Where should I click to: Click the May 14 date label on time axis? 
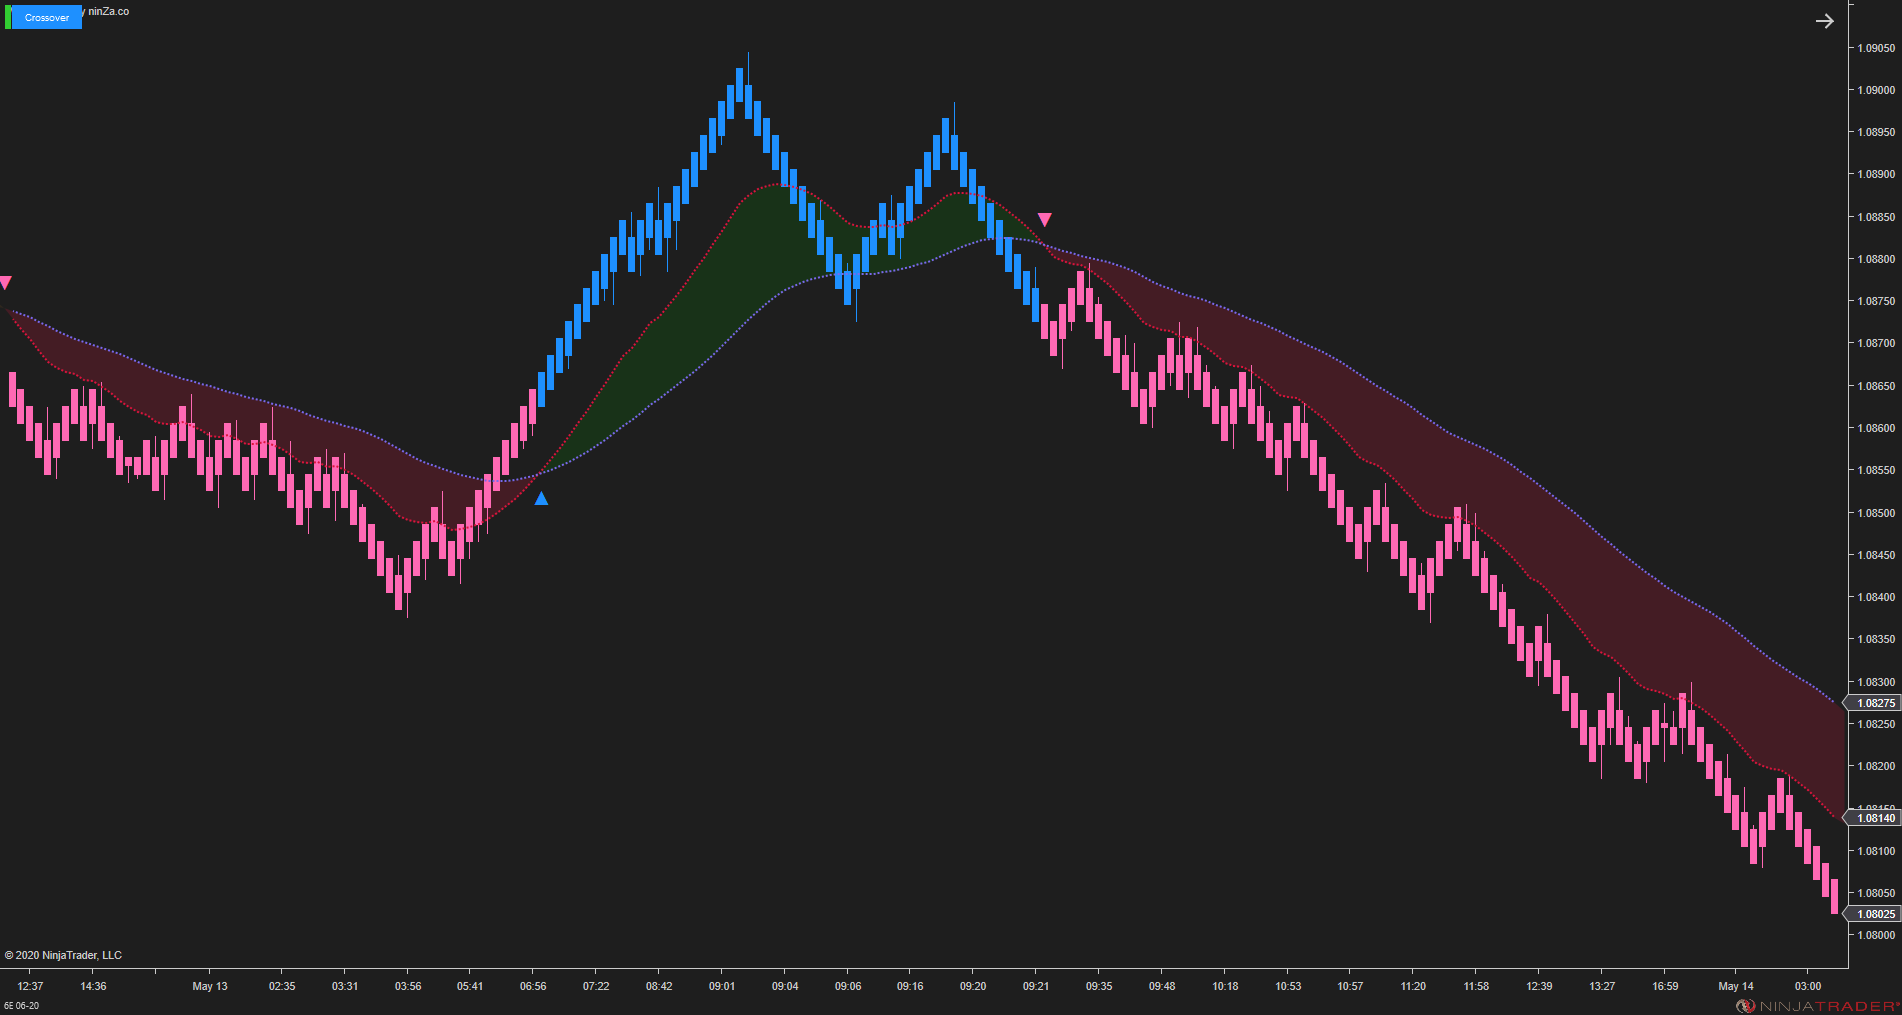pos(1737,985)
